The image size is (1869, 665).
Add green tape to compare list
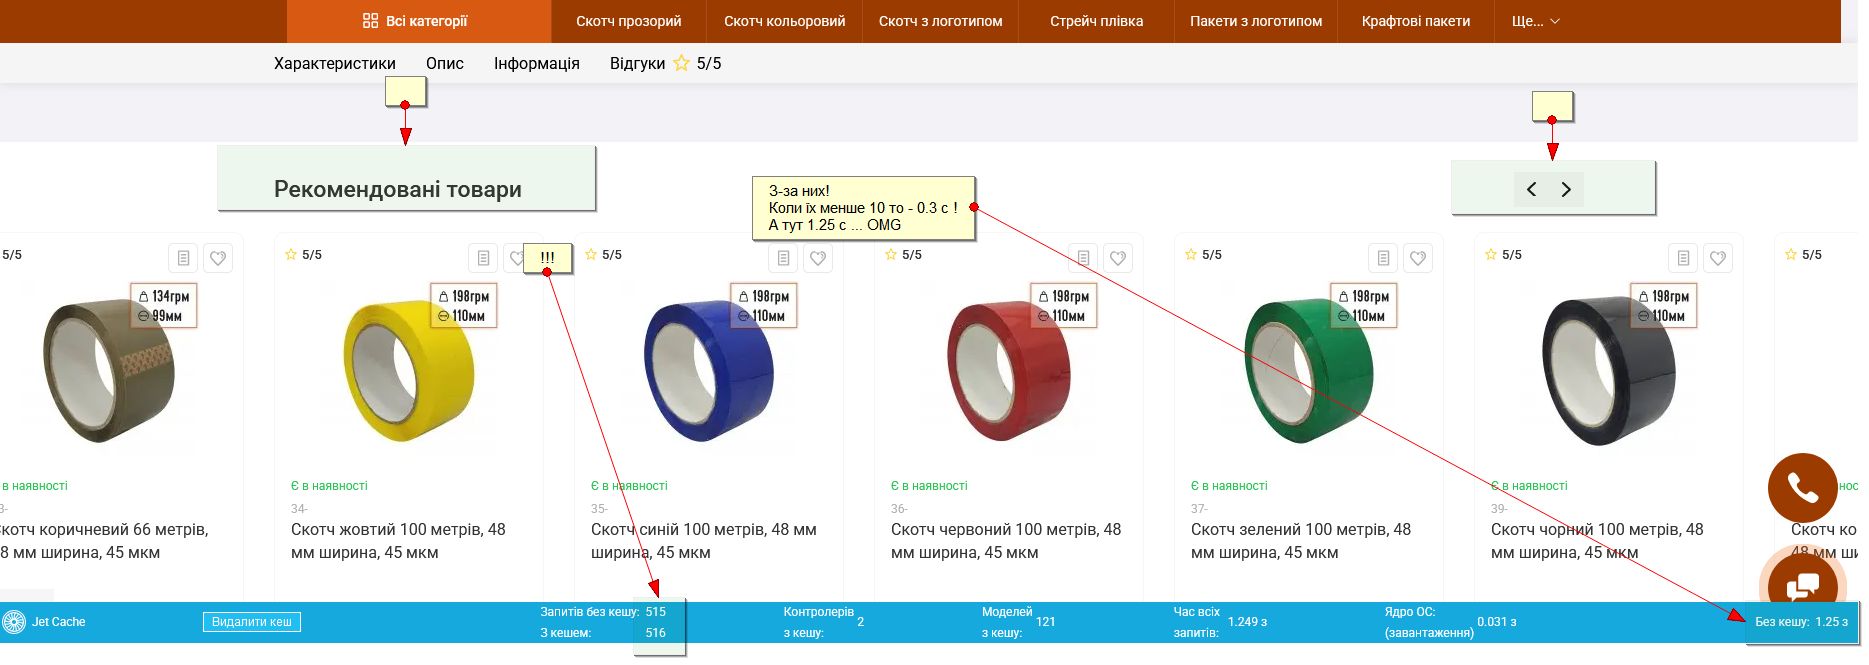click(1383, 258)
